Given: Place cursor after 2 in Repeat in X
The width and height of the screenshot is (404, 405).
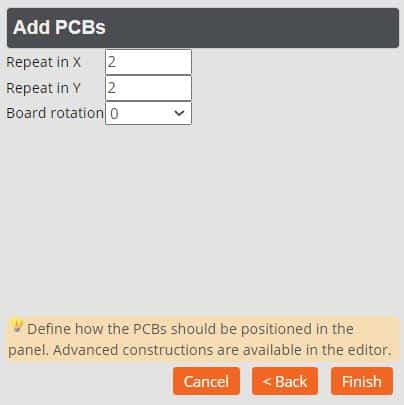Looking at the screenshot, I should tap(117, 62).
